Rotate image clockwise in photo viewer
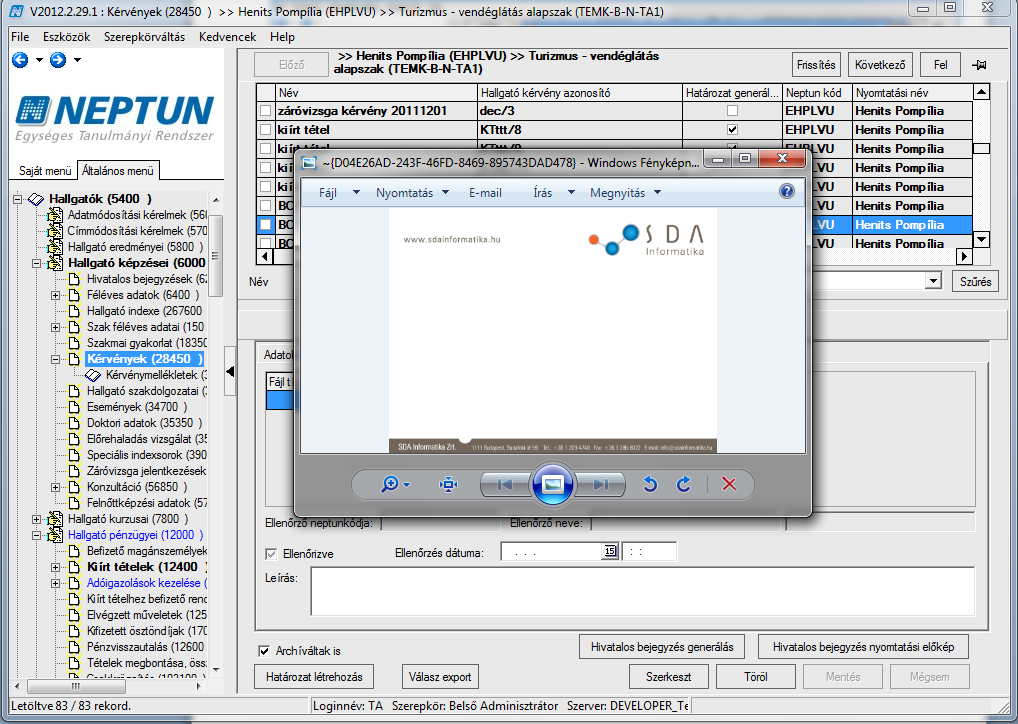1018x724 pixels. (684, 484)
